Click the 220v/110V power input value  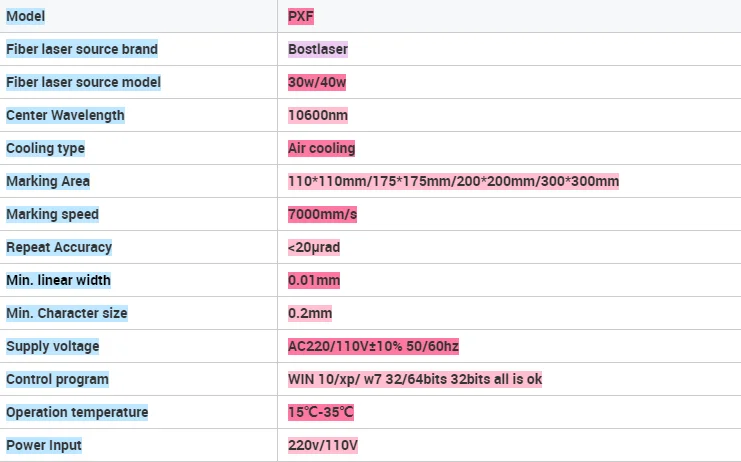click(x=323, y=445)
